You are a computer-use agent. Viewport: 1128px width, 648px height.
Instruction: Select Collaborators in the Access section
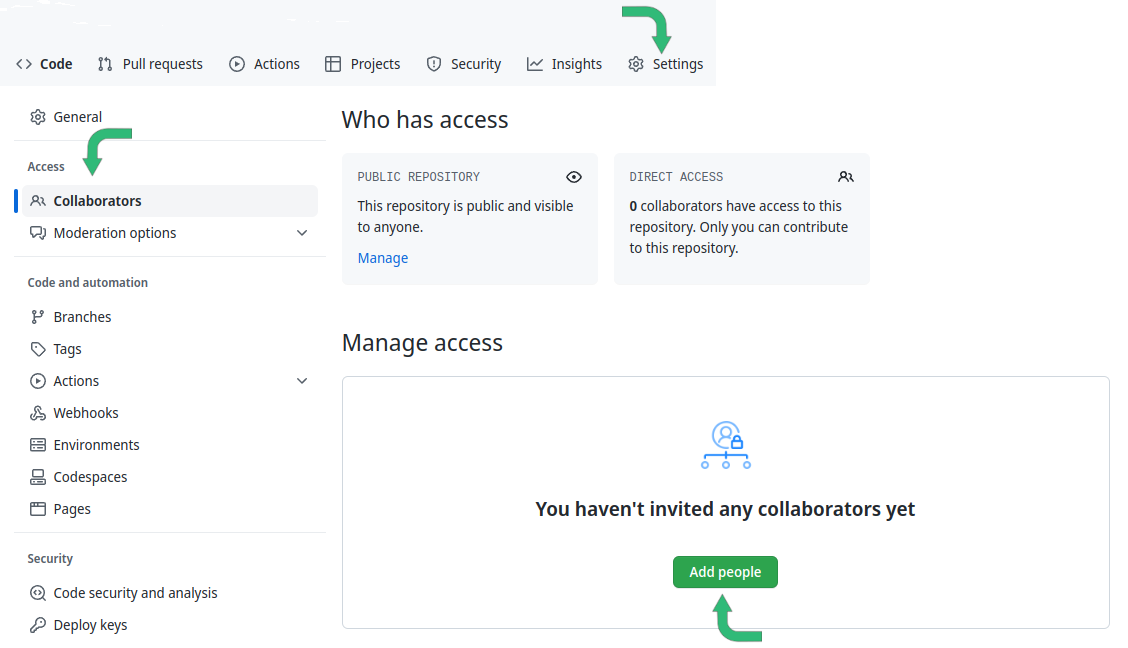point(97,201)
